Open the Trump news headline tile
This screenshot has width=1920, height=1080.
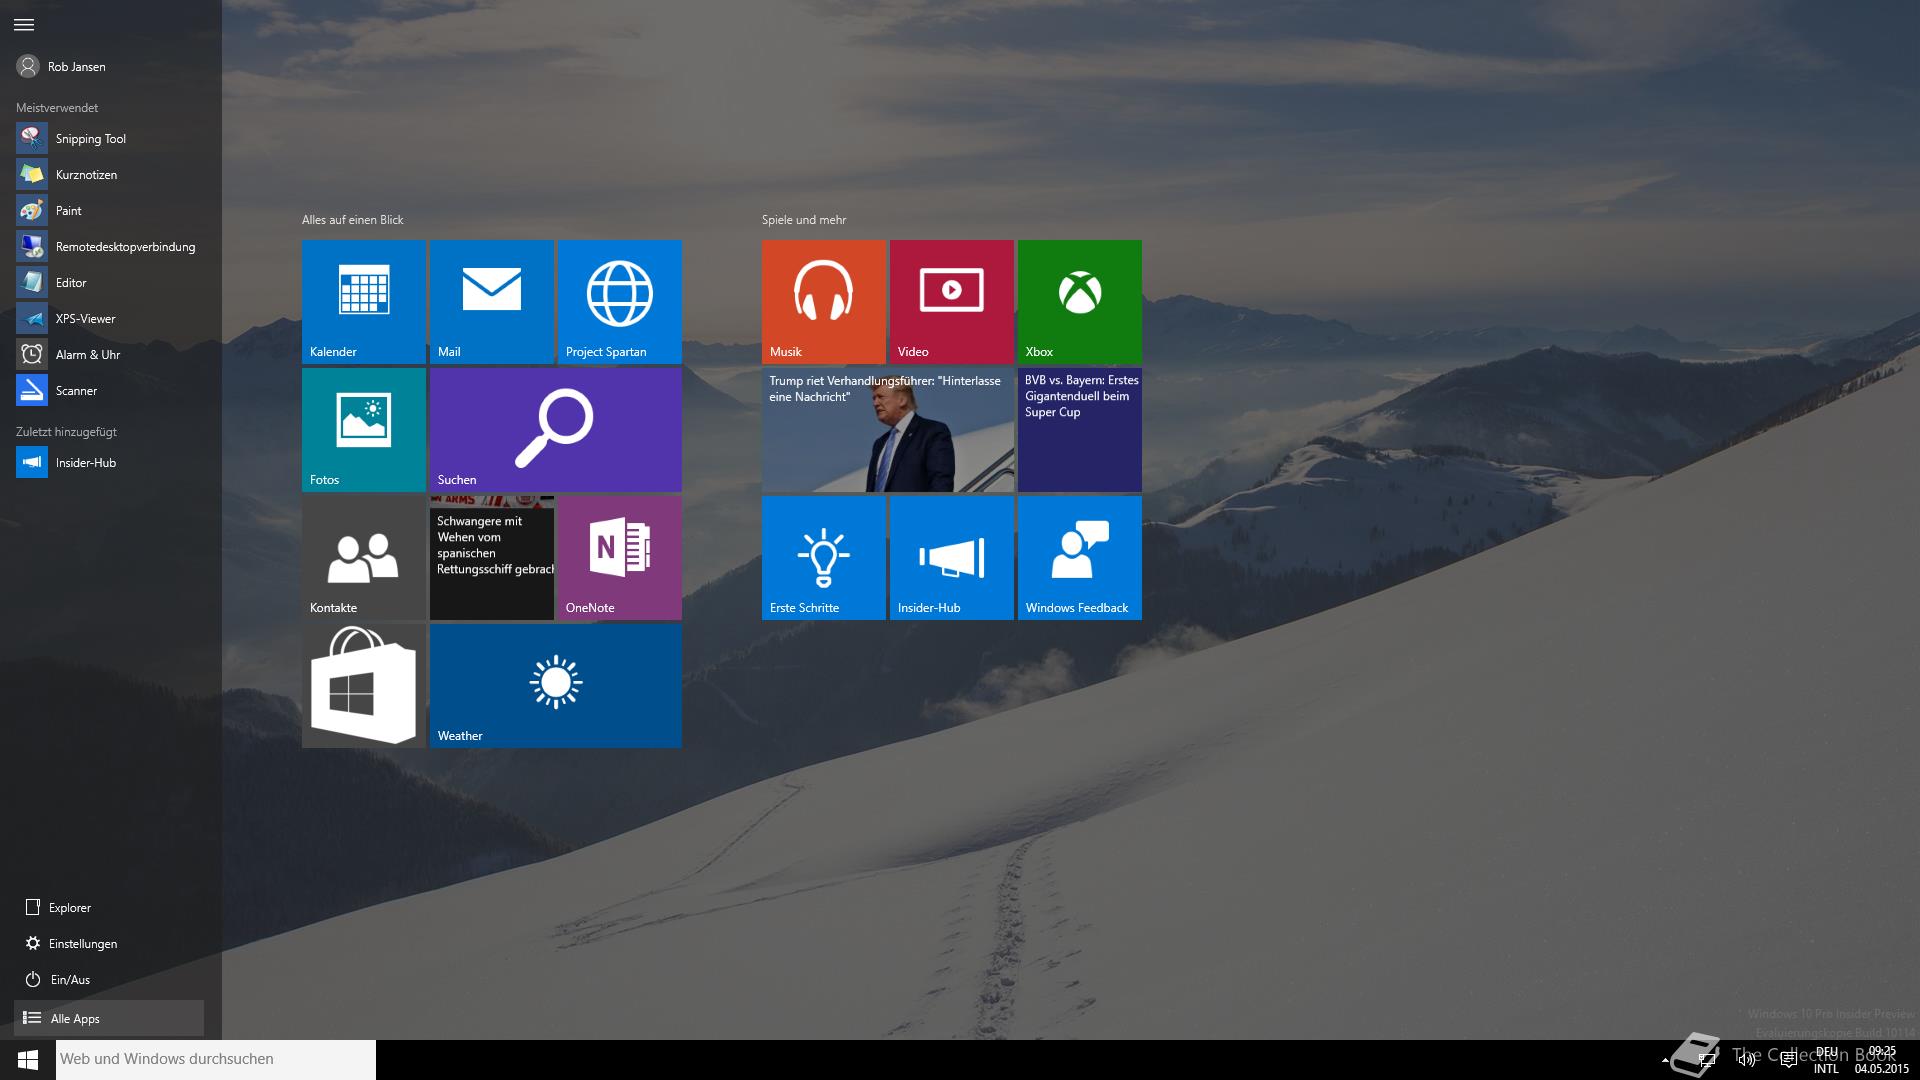click(887, 430)
